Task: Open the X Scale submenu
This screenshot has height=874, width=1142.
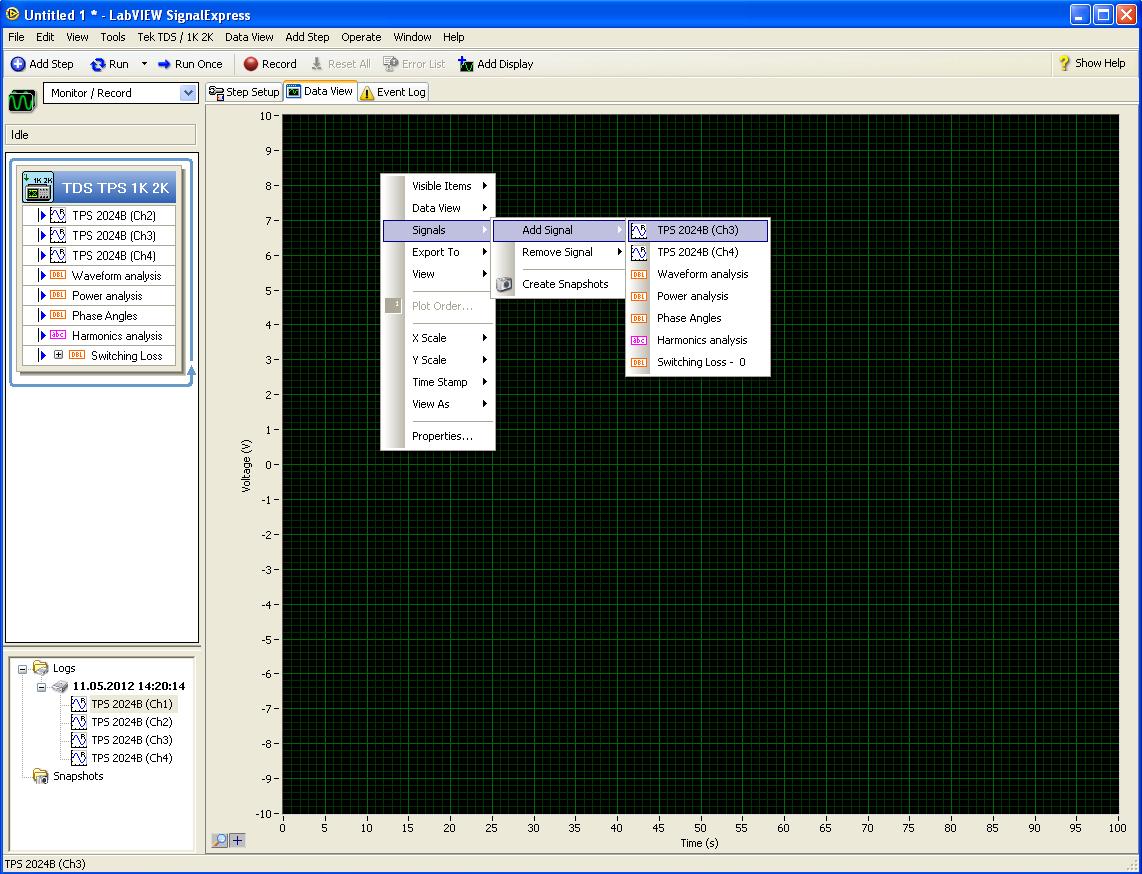Action: (438, 338)
